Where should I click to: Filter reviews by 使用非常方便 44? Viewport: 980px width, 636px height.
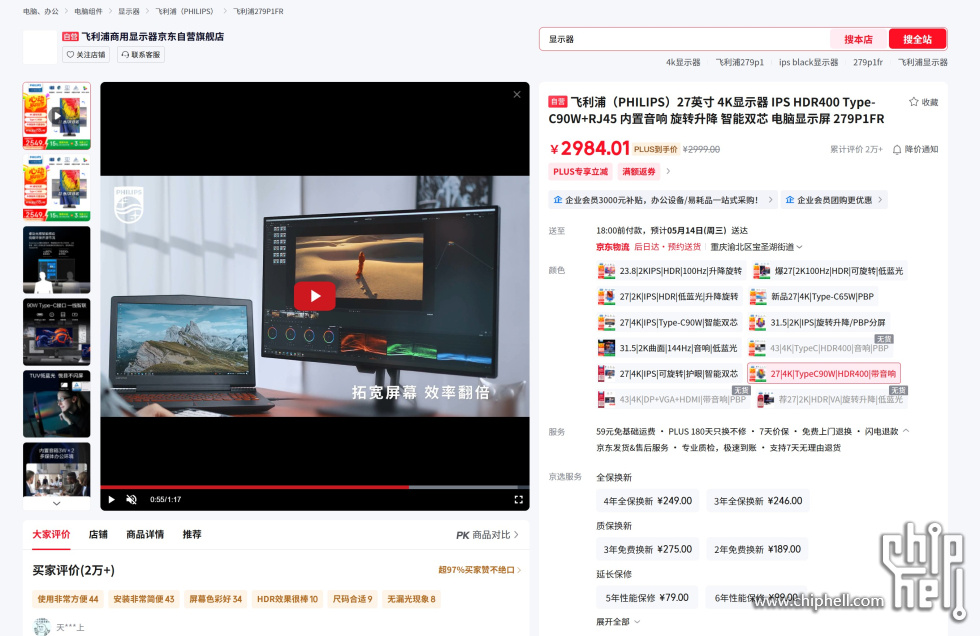click(68, 599)
